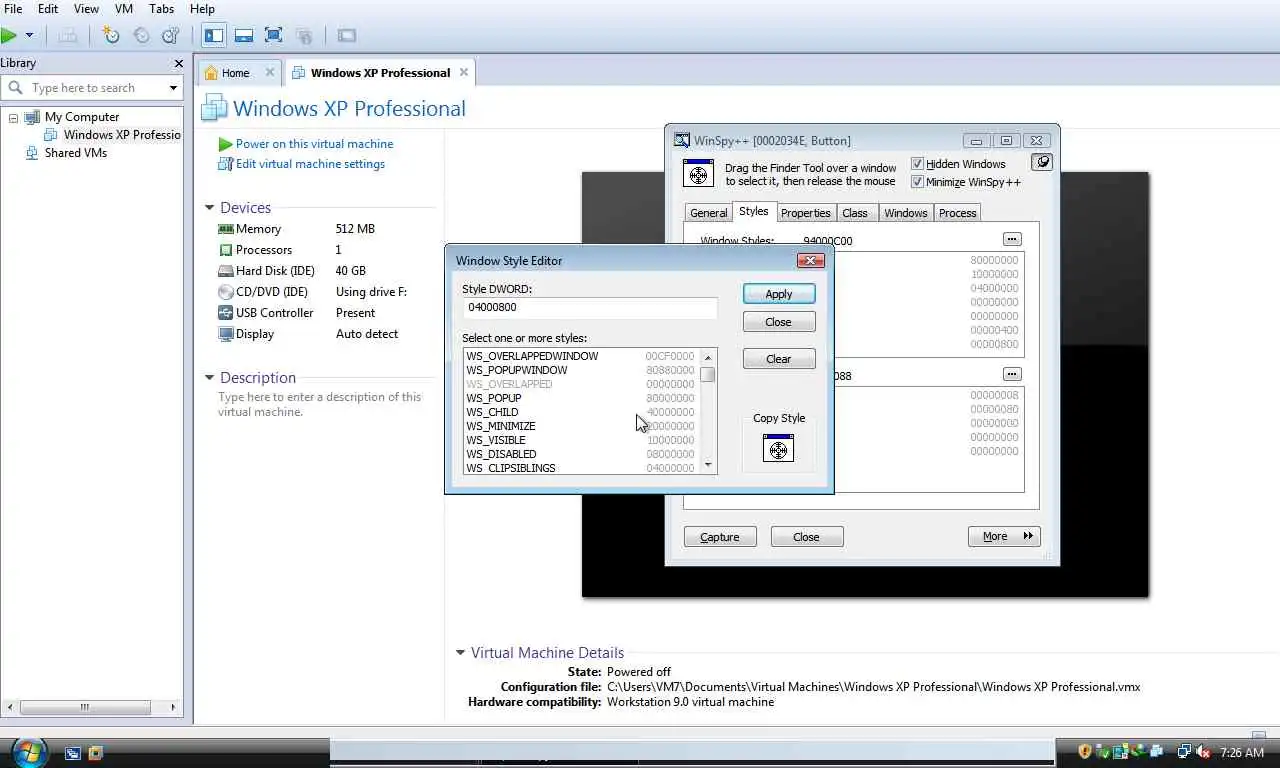Click the description text area
The height and width of the screenshot is (768, 1280).
pyautogui.click(x=320, y=405)
